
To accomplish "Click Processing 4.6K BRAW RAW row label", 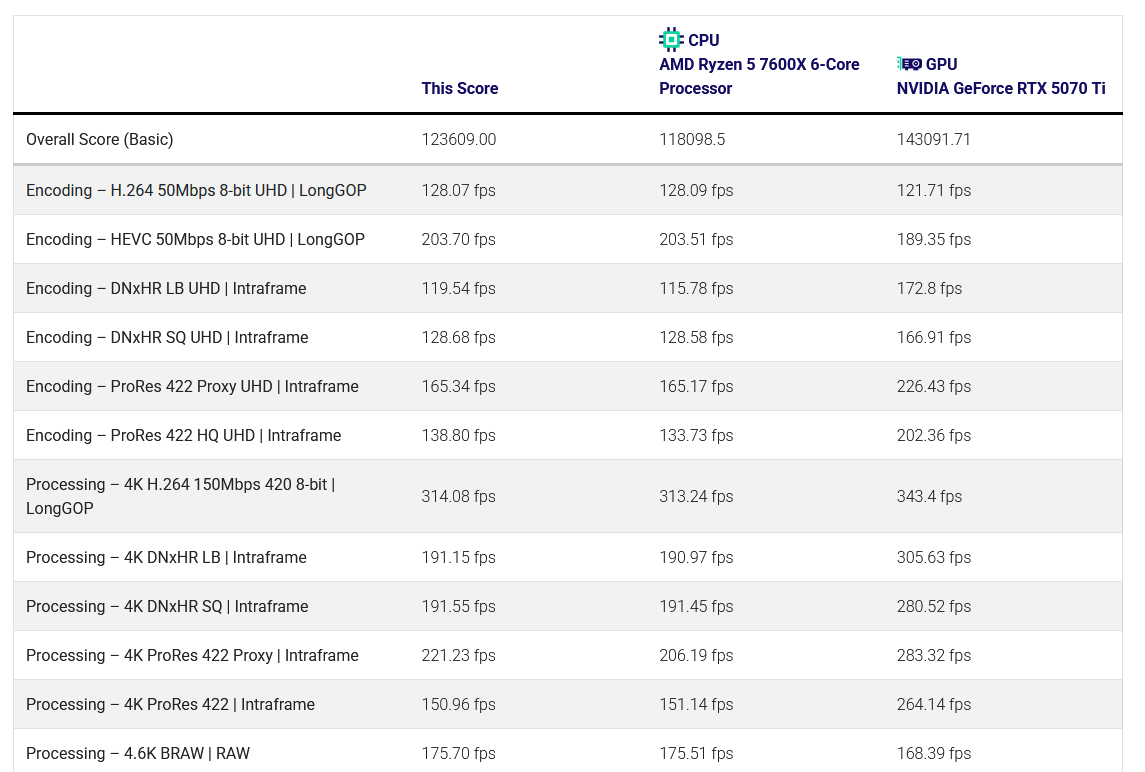I will pyautogui.click(x=138, y=753).
